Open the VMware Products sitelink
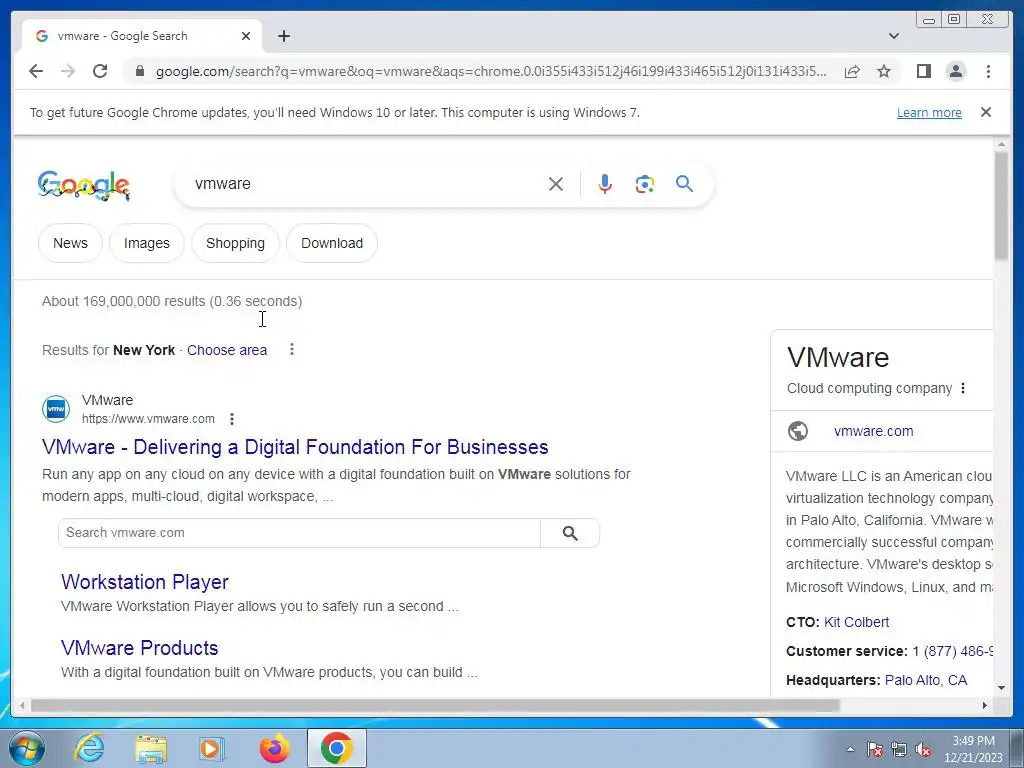The height and width of the screenshot is (768, 1024). pos(140,648)
